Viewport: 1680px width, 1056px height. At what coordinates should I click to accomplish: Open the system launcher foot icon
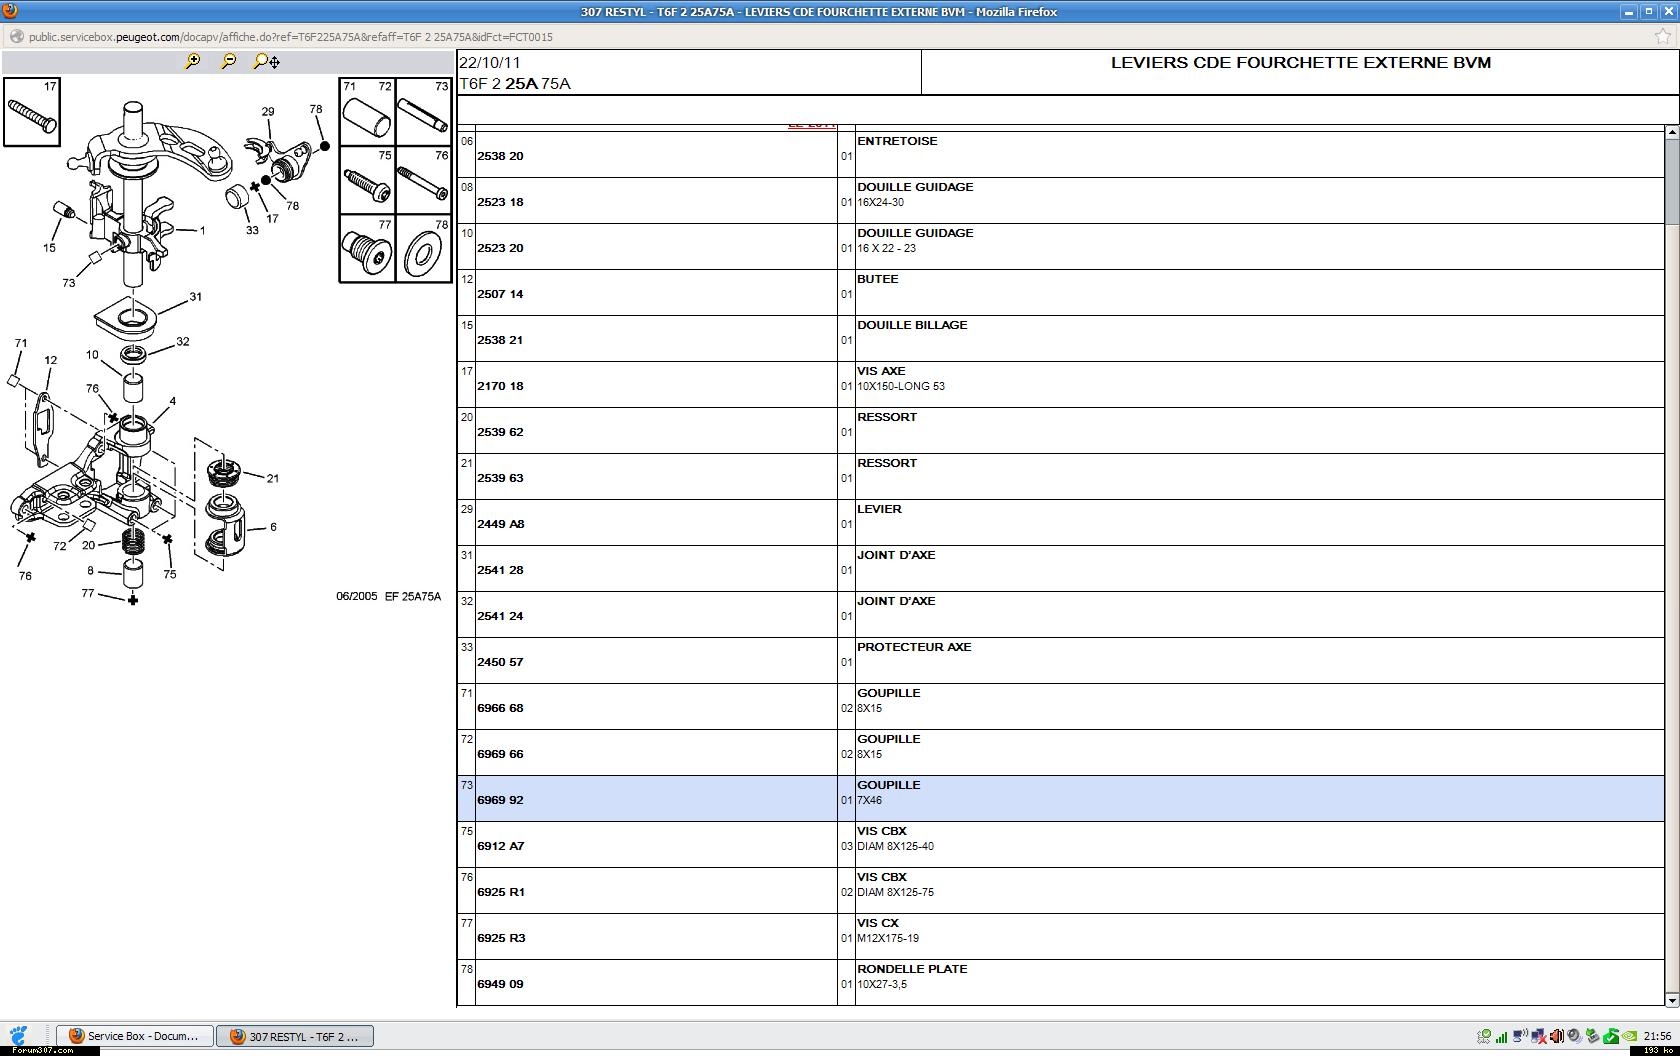tap(18, 1035)
